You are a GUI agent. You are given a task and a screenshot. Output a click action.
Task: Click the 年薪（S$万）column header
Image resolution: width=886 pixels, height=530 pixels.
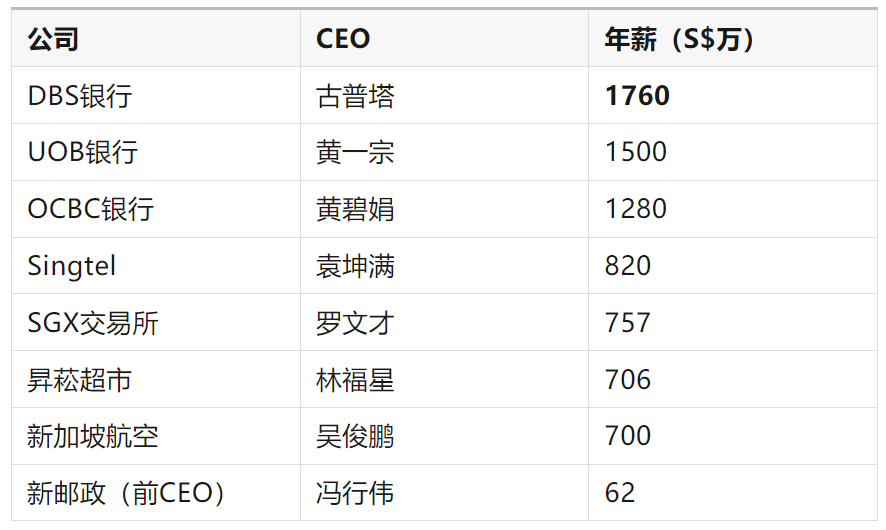tap(732, 38)
